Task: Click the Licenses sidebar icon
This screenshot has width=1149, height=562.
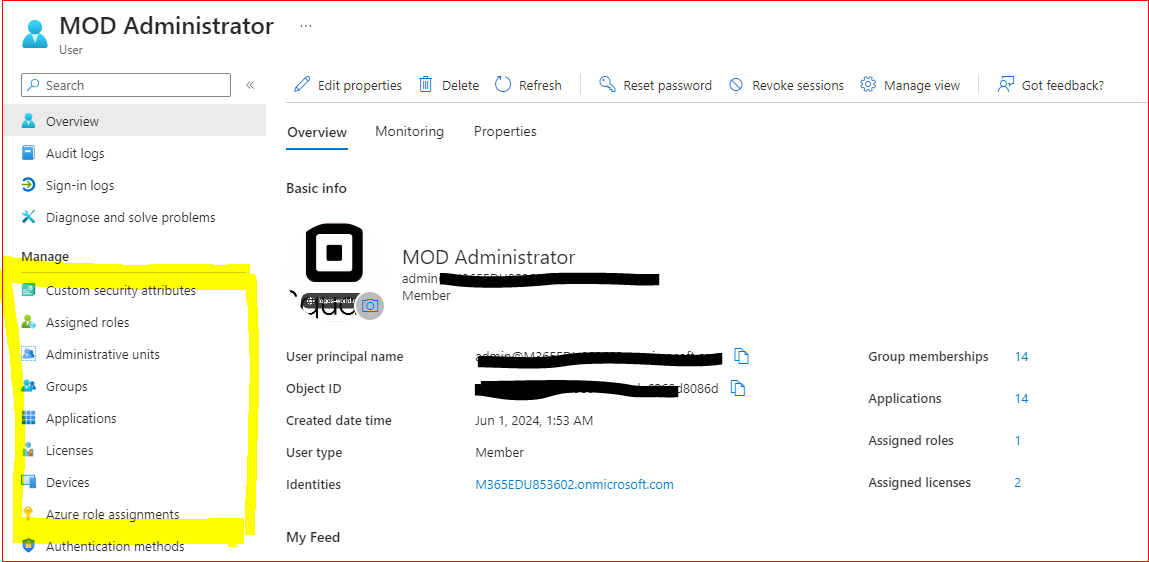Action: coord(29,451)
